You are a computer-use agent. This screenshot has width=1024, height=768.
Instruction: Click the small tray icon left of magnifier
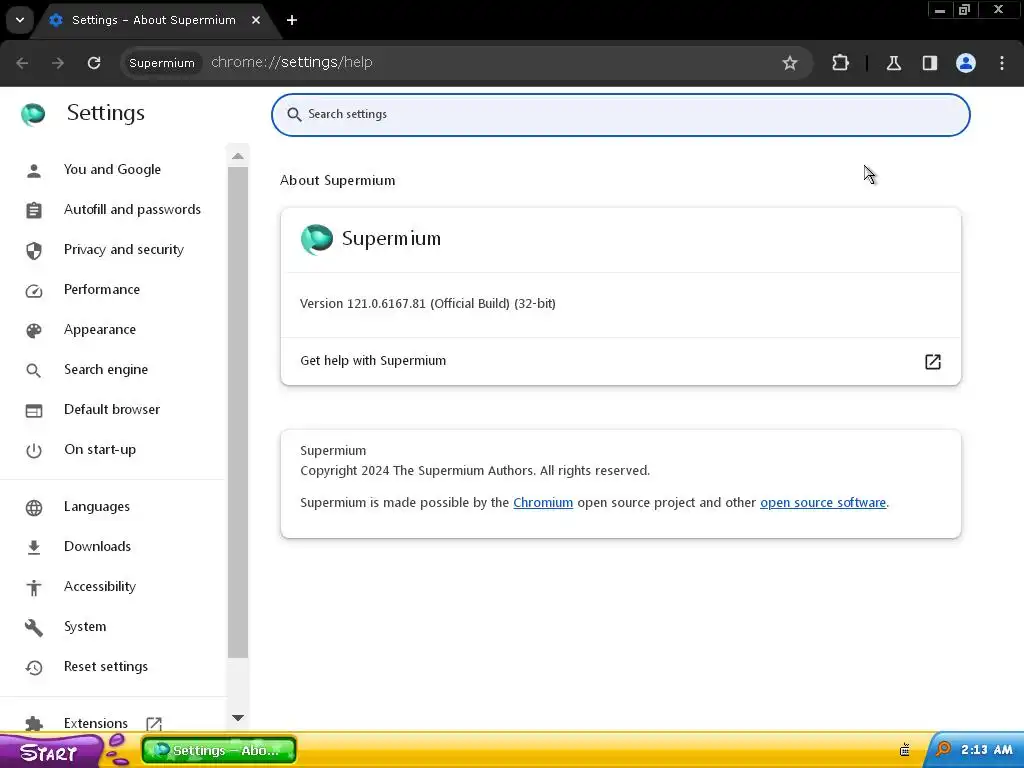tap(904, 750)
